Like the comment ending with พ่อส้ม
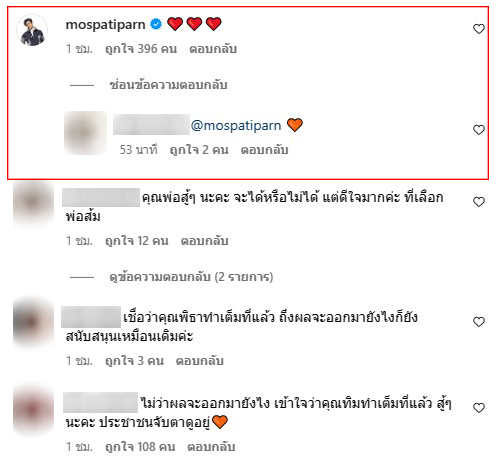This screenshot has height=466, width=497. pyautogui.click(x=479, y=202)
